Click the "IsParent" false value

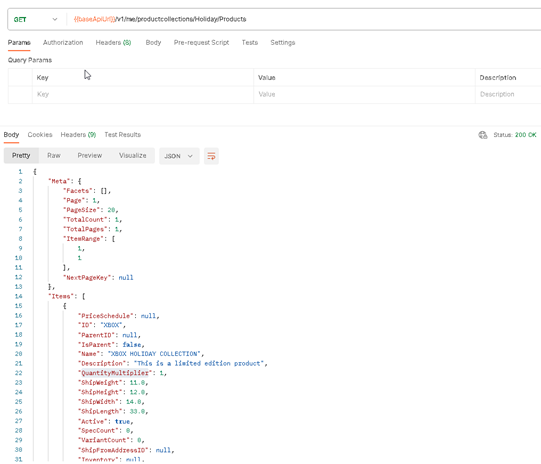click(x=132, y=345)
